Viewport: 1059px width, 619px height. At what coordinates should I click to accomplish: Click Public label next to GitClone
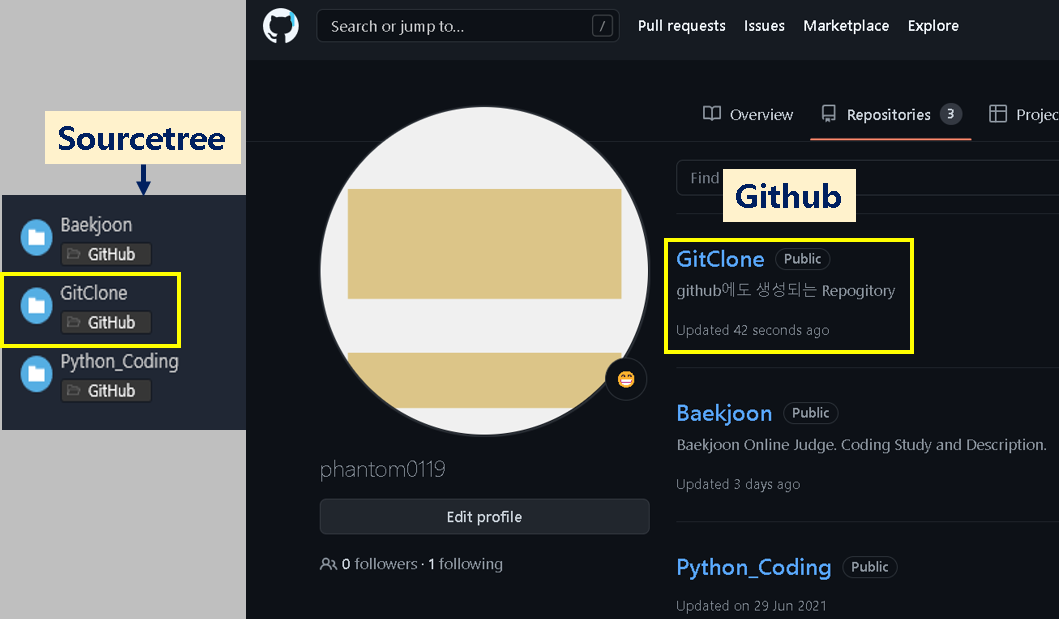click(802, 259)
